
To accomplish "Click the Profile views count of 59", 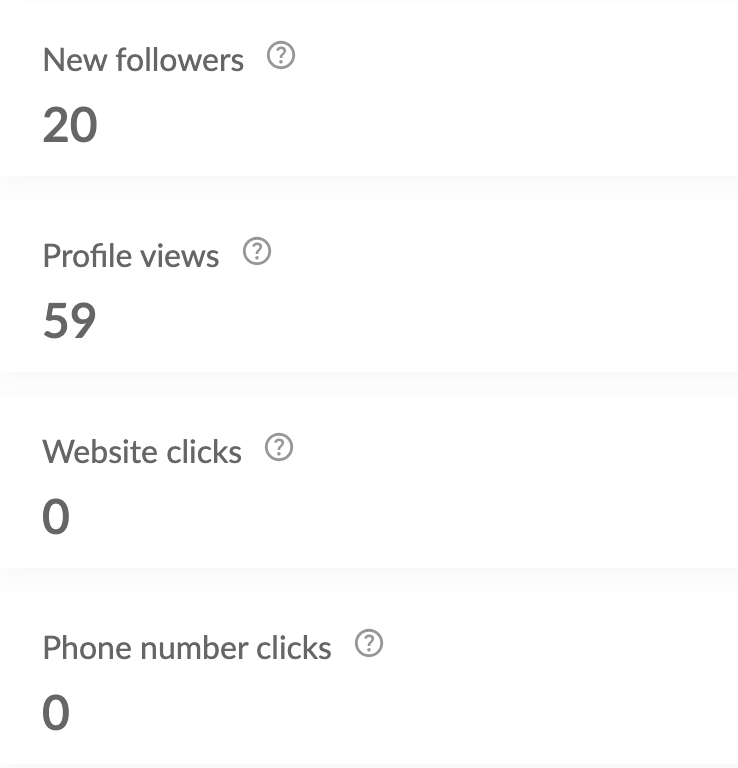I will click(x=70, y=321).
